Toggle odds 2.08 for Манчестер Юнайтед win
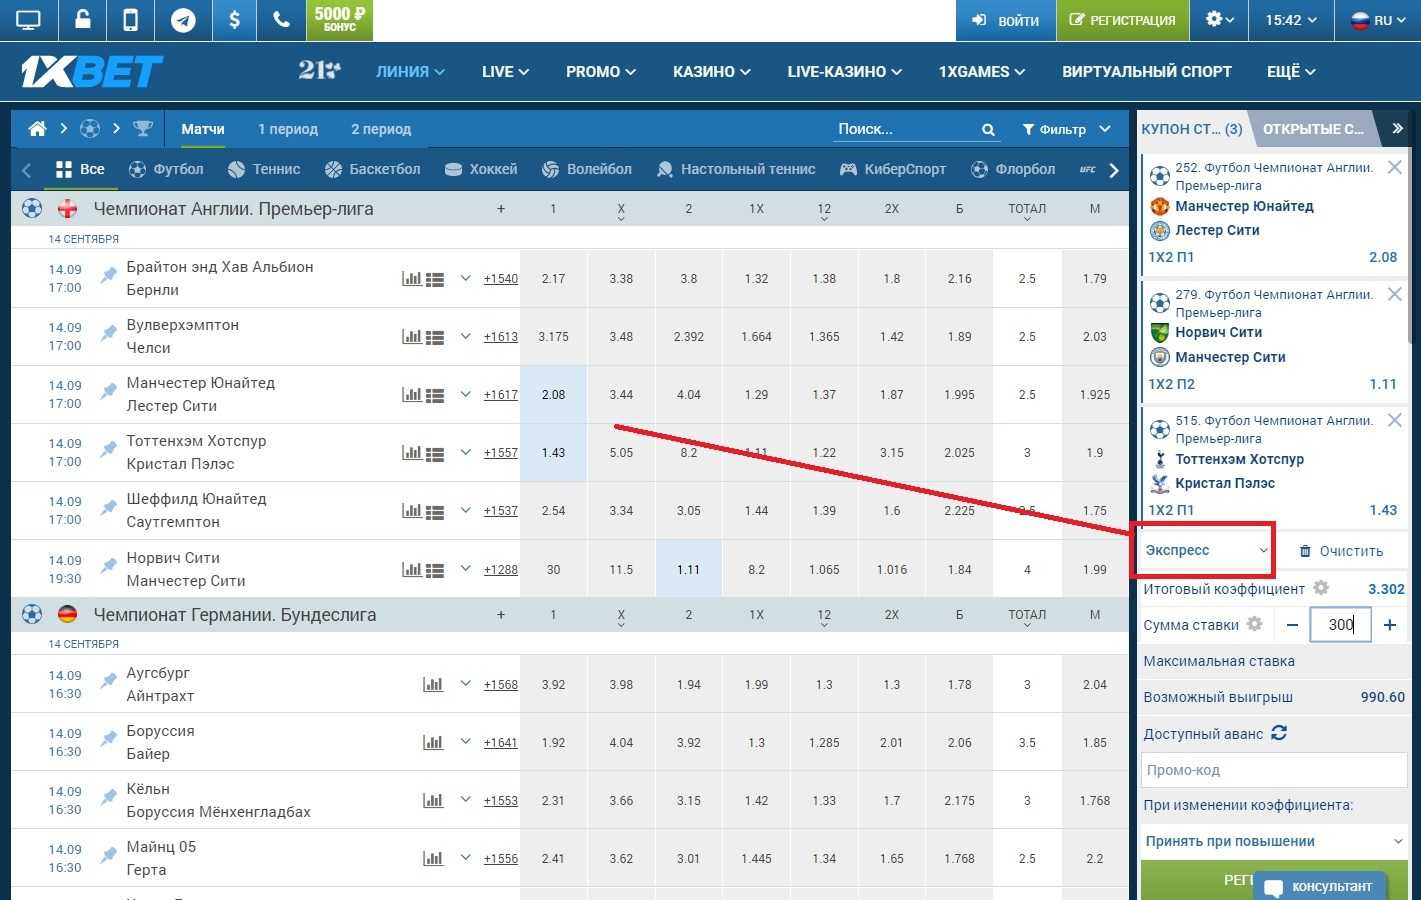 point(553,395)
